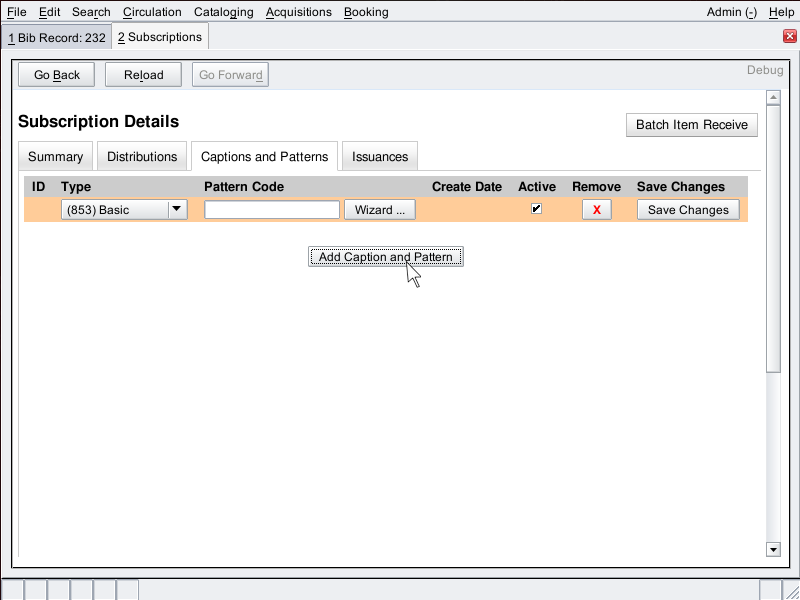The width and height of the screenshot is (800, 600).
Task: Switch to the Distributions tab
Action: [142, 157]
